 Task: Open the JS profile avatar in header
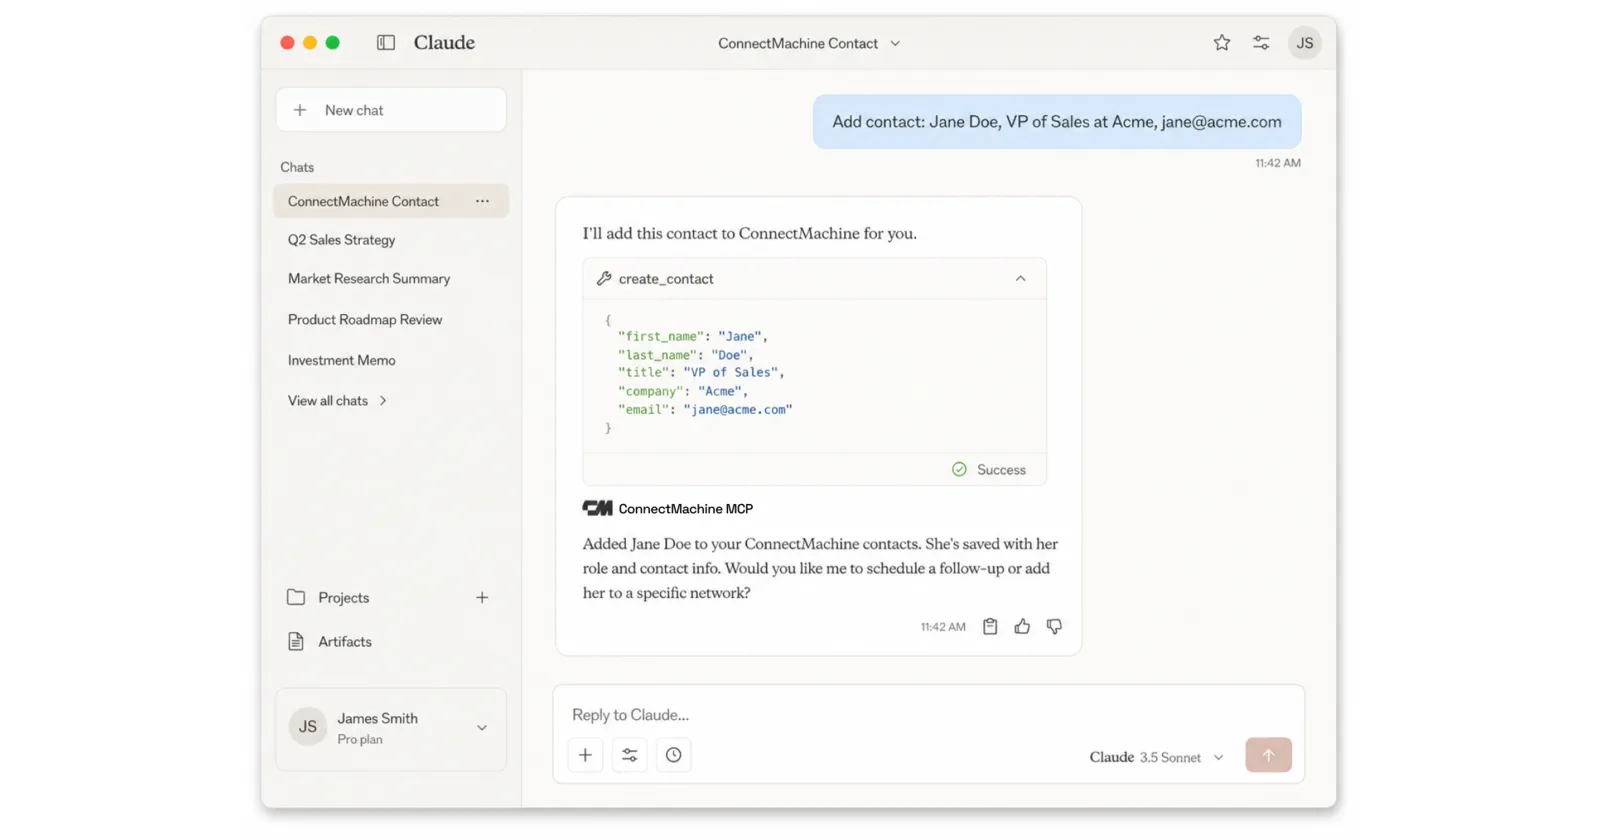[x=1305, y=43]
